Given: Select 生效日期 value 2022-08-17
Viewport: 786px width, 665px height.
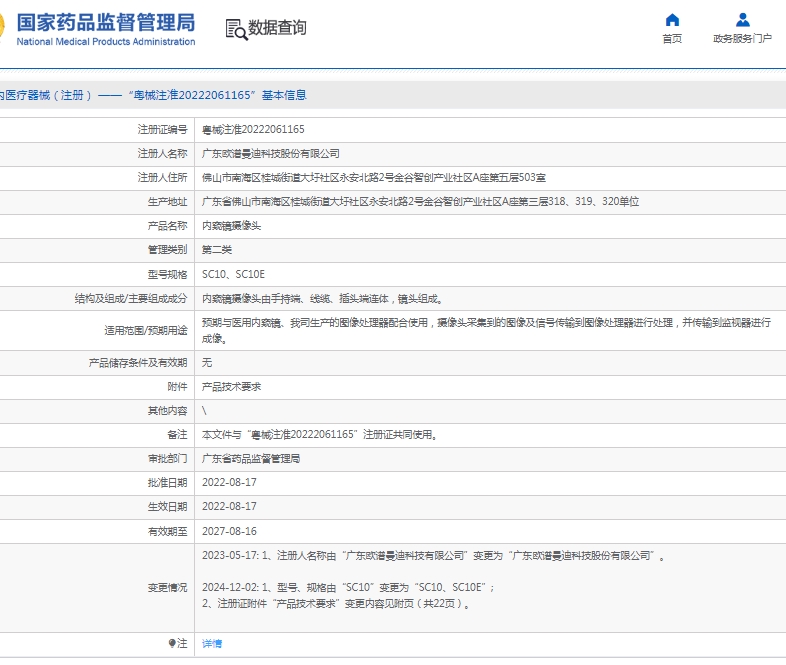Looking at the screenshot, I should (x=229, y=506).
